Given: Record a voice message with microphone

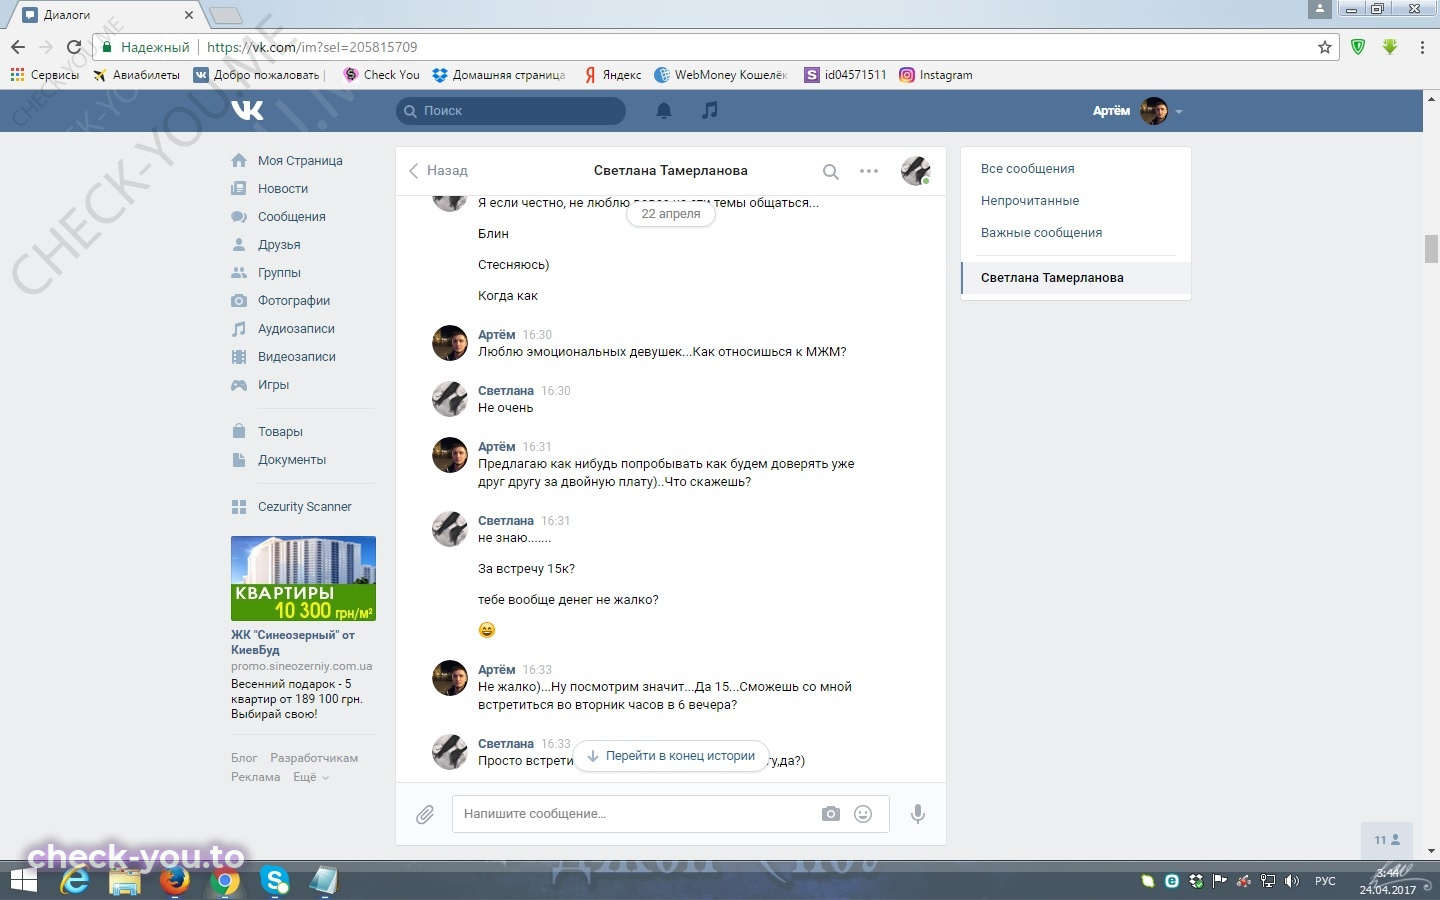Looking at the screenshot, I should click(917, 814).
